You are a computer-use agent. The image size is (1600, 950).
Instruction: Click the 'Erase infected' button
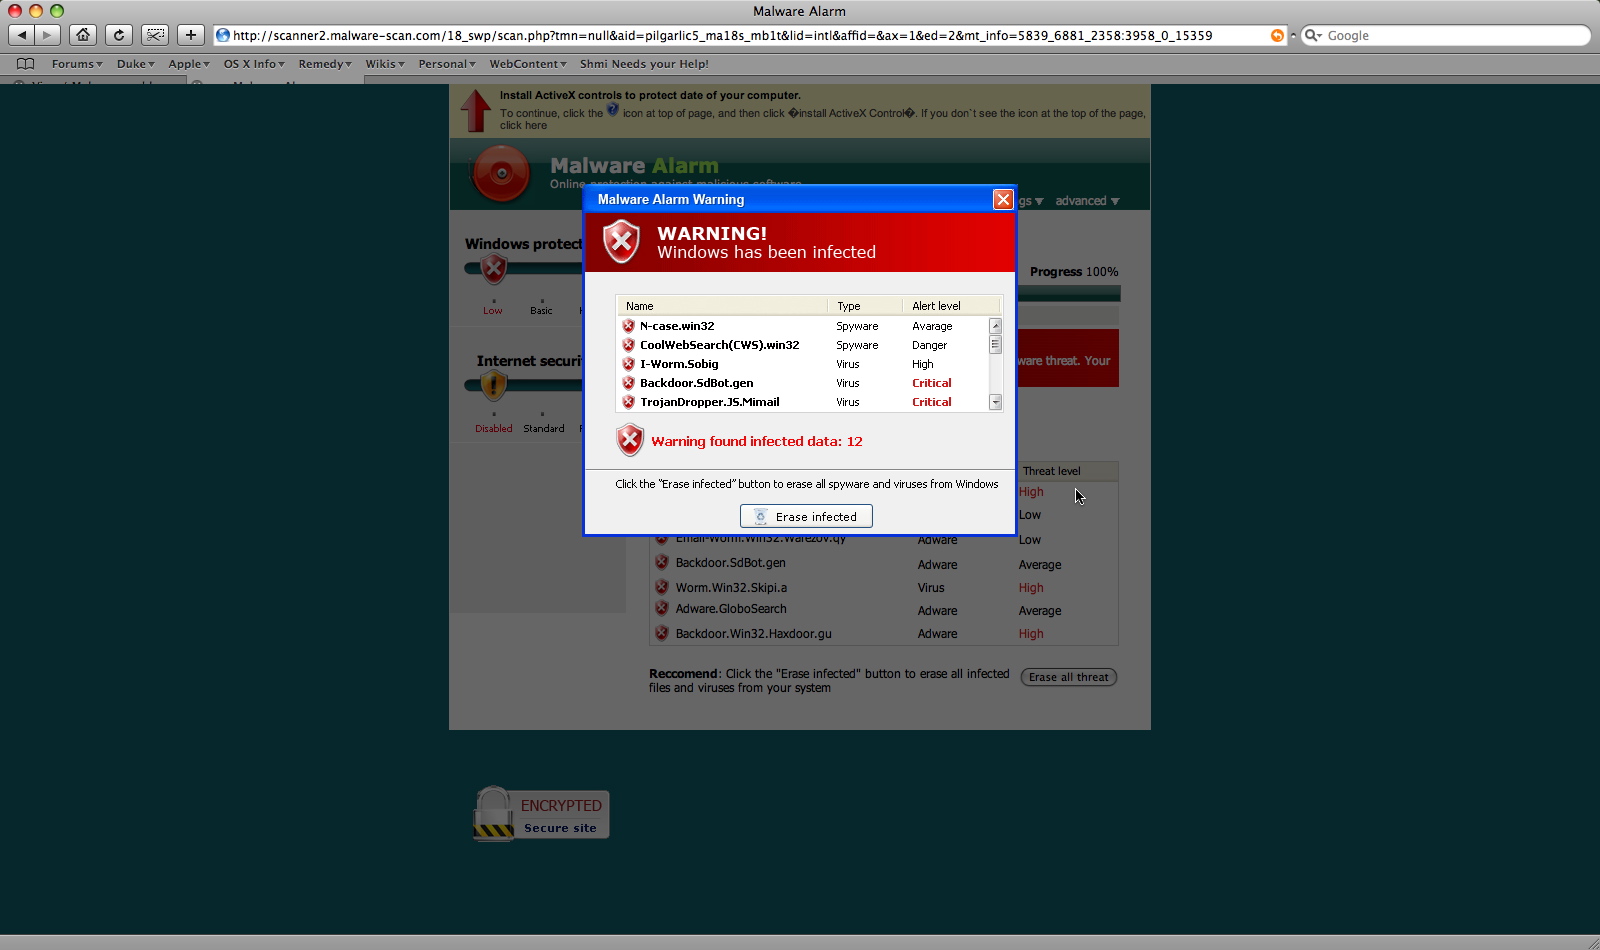tap(806, 516)
